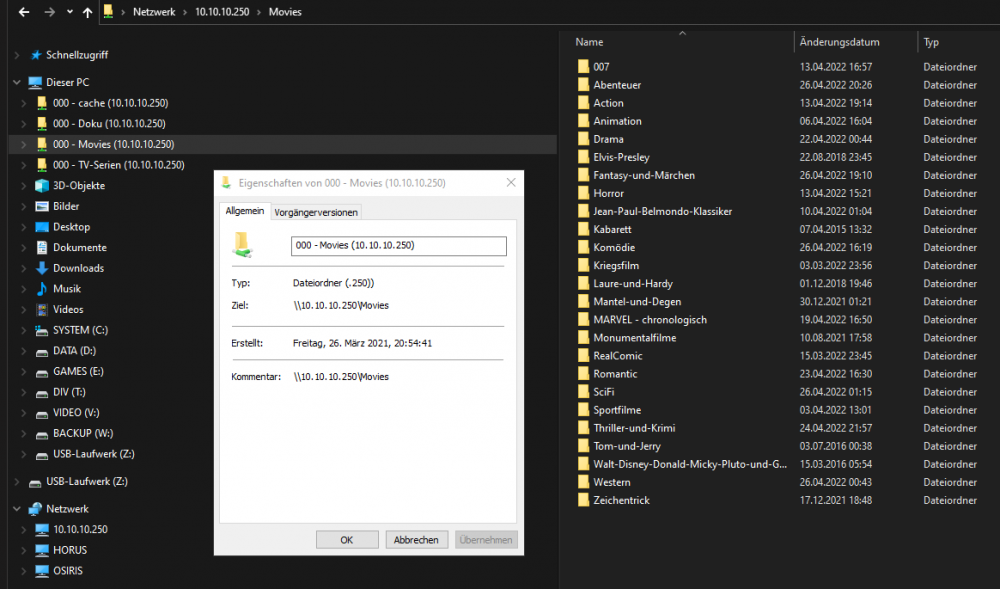Click the Monumentalfilme folder
1000x589 pixels.
pyautogui.click(x=634, y=338)
